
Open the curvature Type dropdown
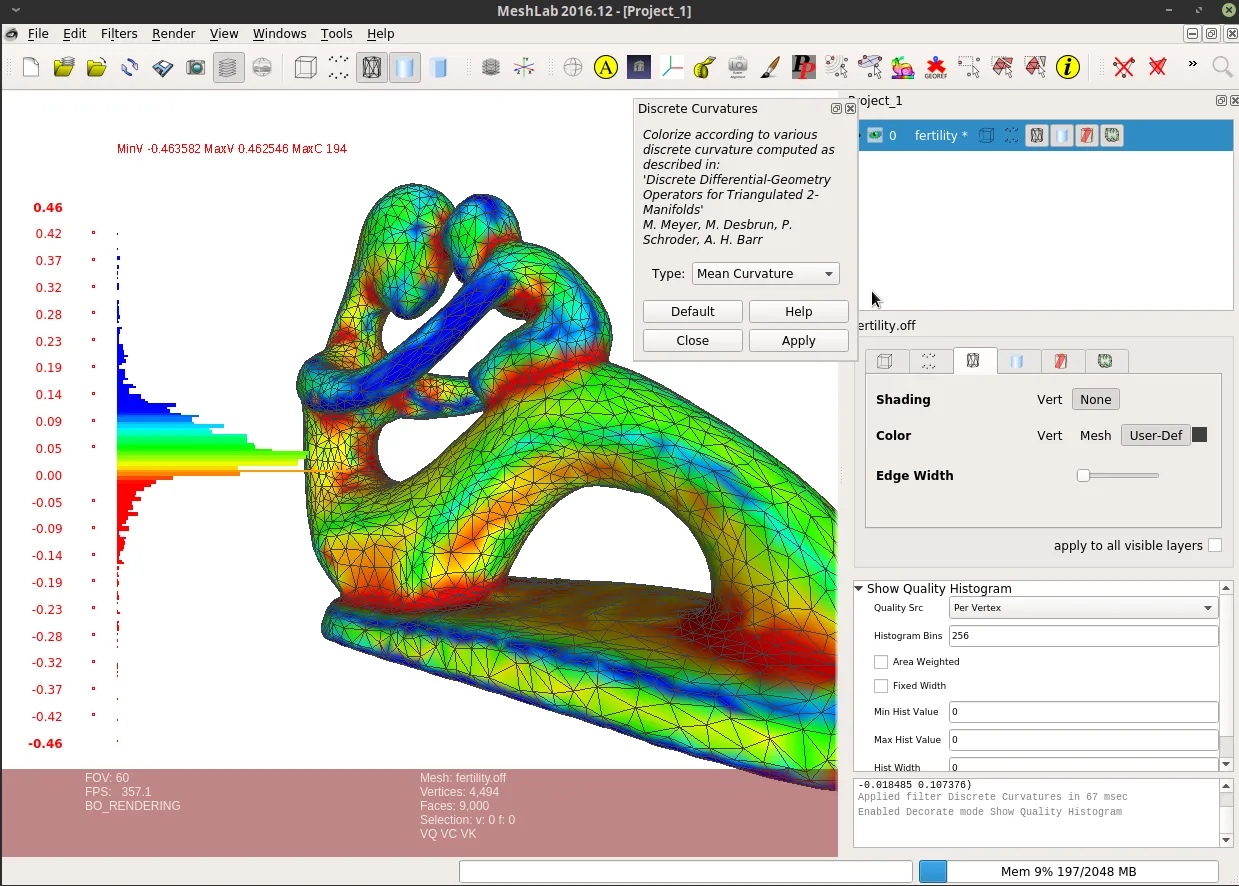tap(765, 274)
